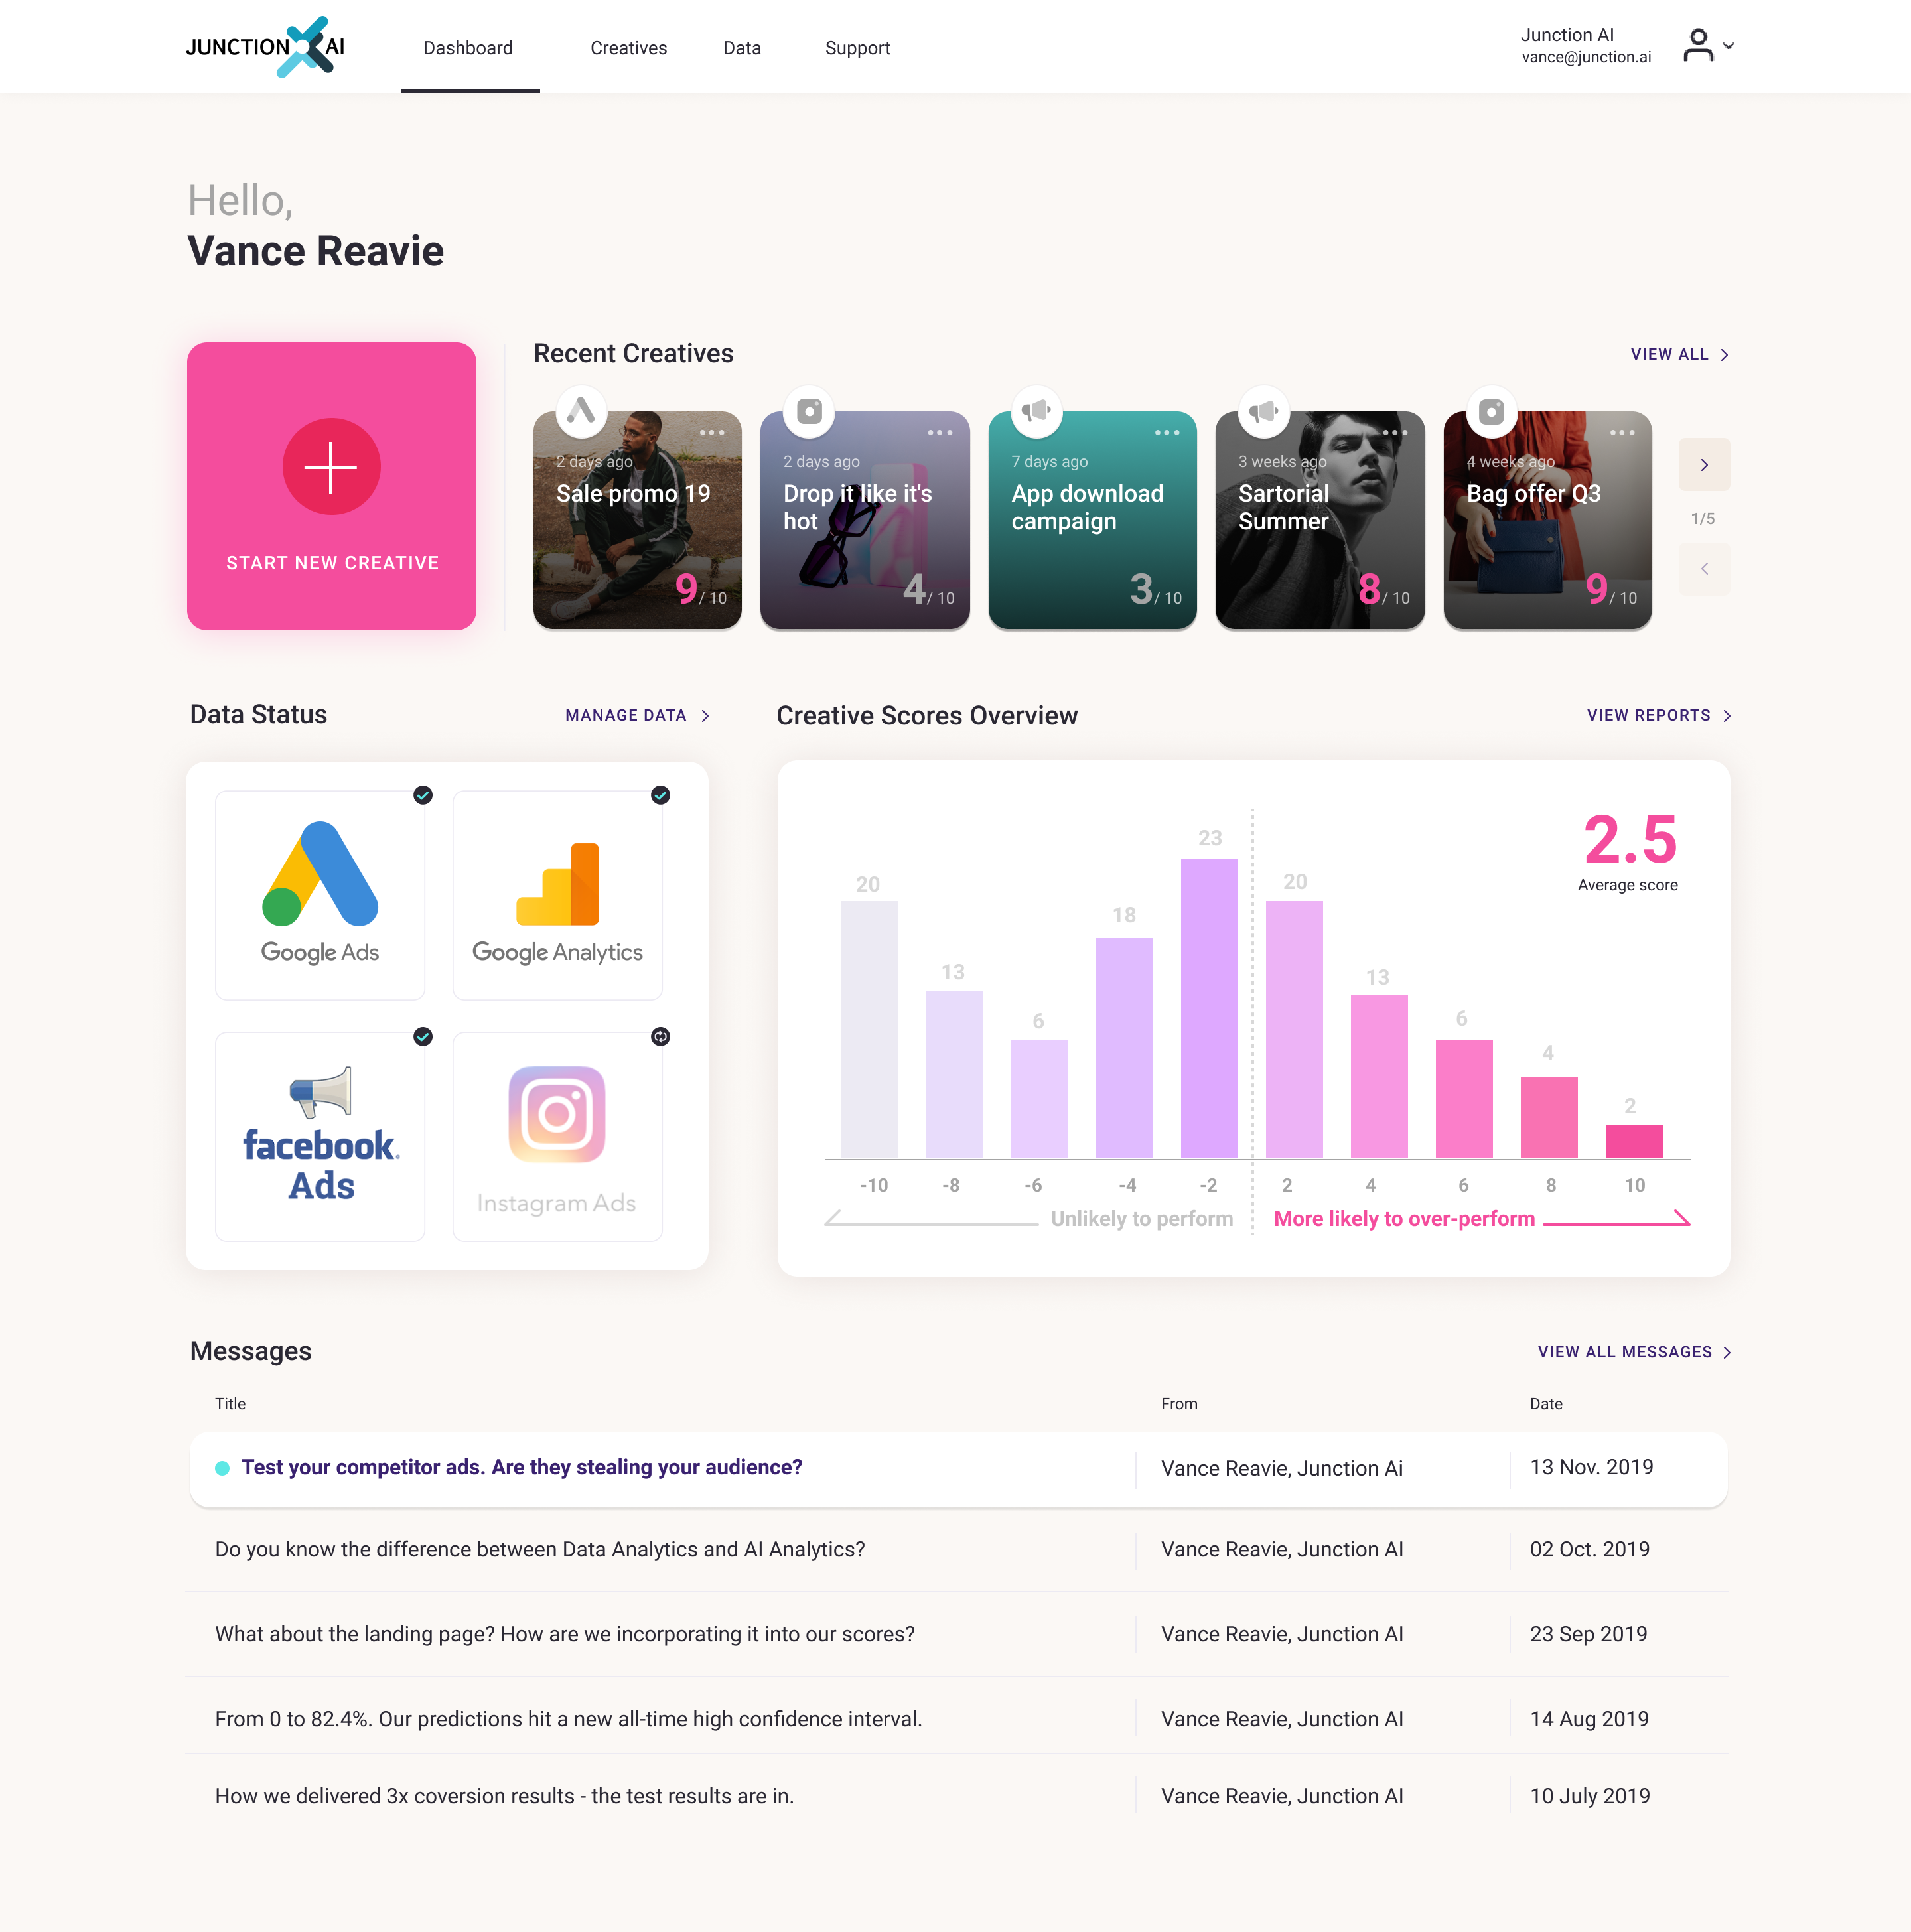Click the Junction AI logo
Screen dimensions: 1911x1932
click(x=266, y=47)
